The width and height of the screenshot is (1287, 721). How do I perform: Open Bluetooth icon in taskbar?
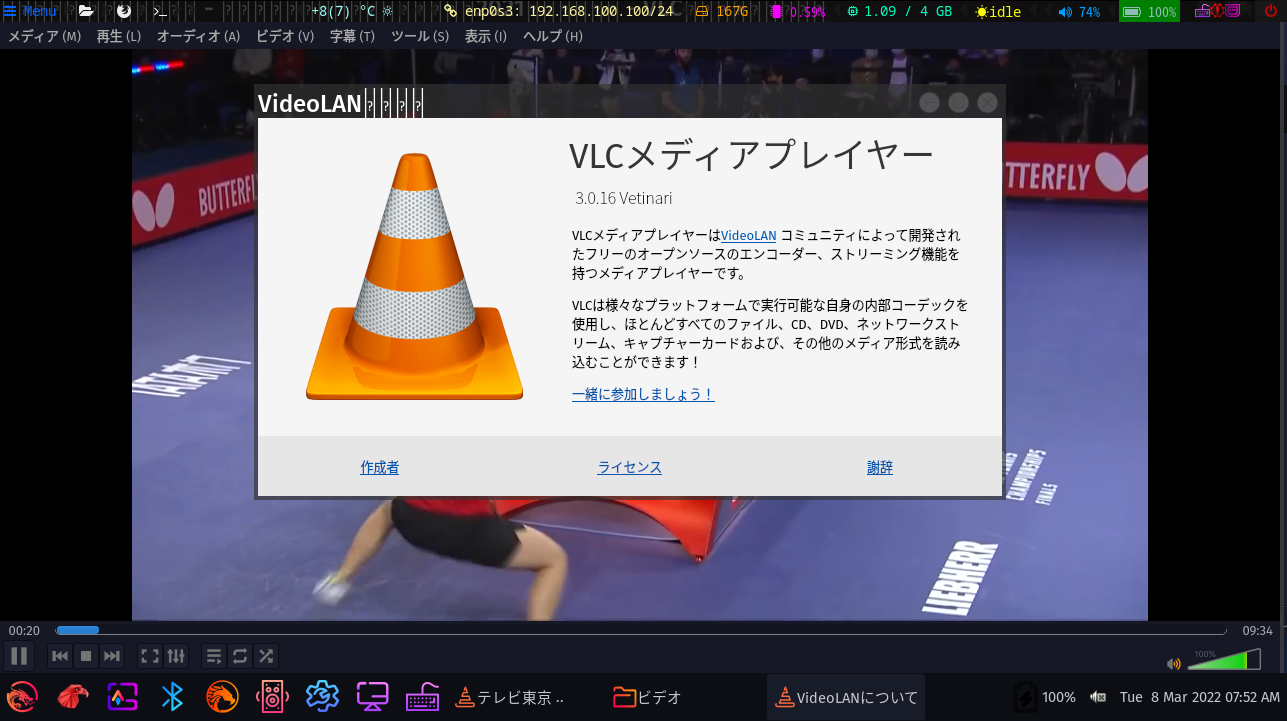tap(172, 696)
